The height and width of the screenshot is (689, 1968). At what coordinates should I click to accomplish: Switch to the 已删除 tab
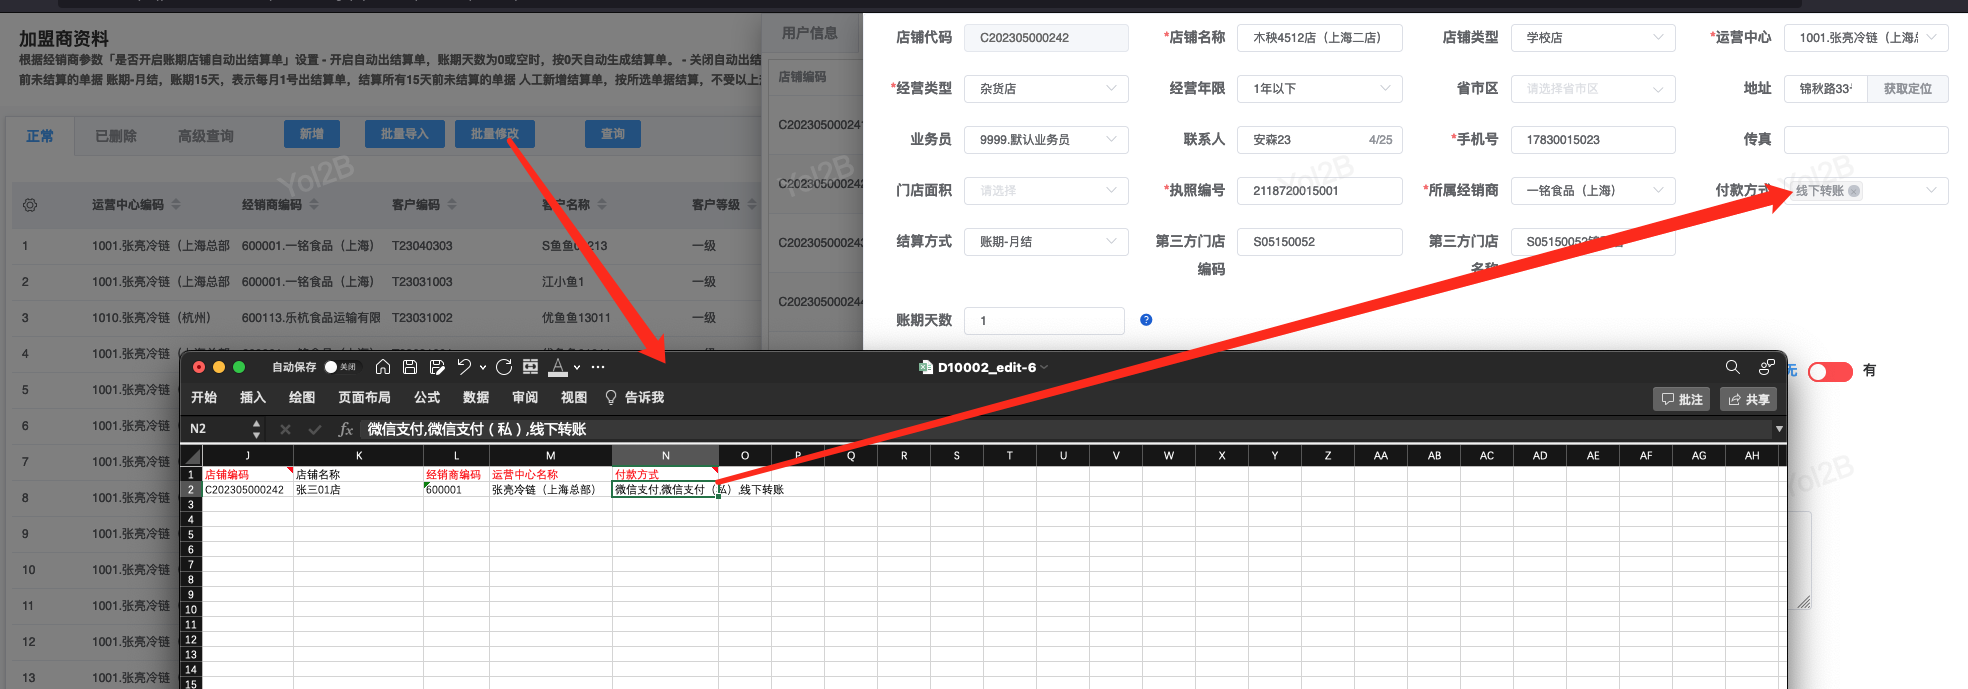(x=116, y=136)
